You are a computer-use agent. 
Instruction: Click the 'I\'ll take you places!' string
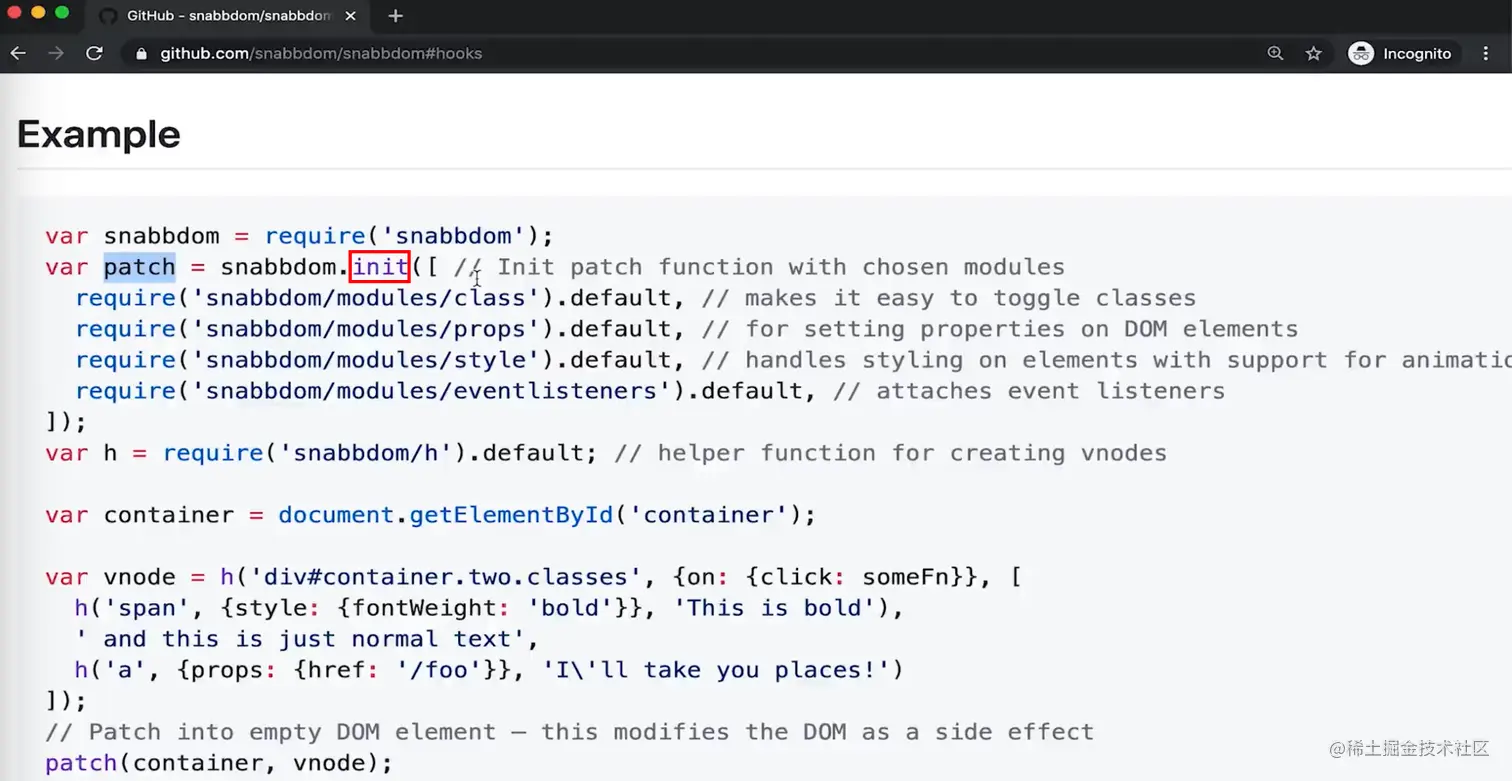[x=715, y=670]
